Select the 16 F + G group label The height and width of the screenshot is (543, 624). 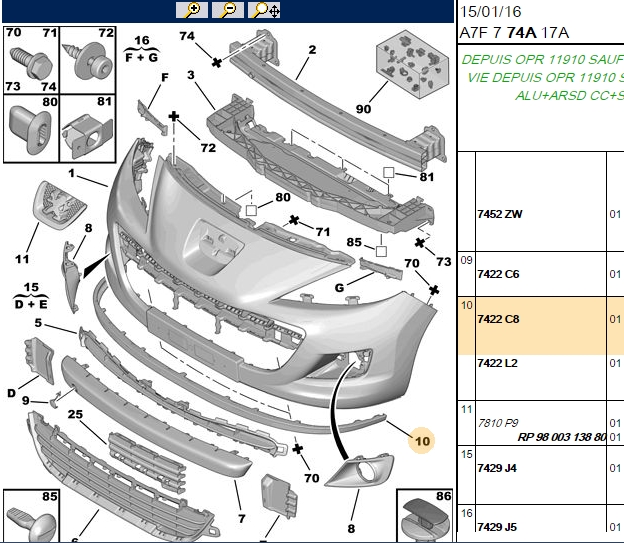click(x=142, y=49)
